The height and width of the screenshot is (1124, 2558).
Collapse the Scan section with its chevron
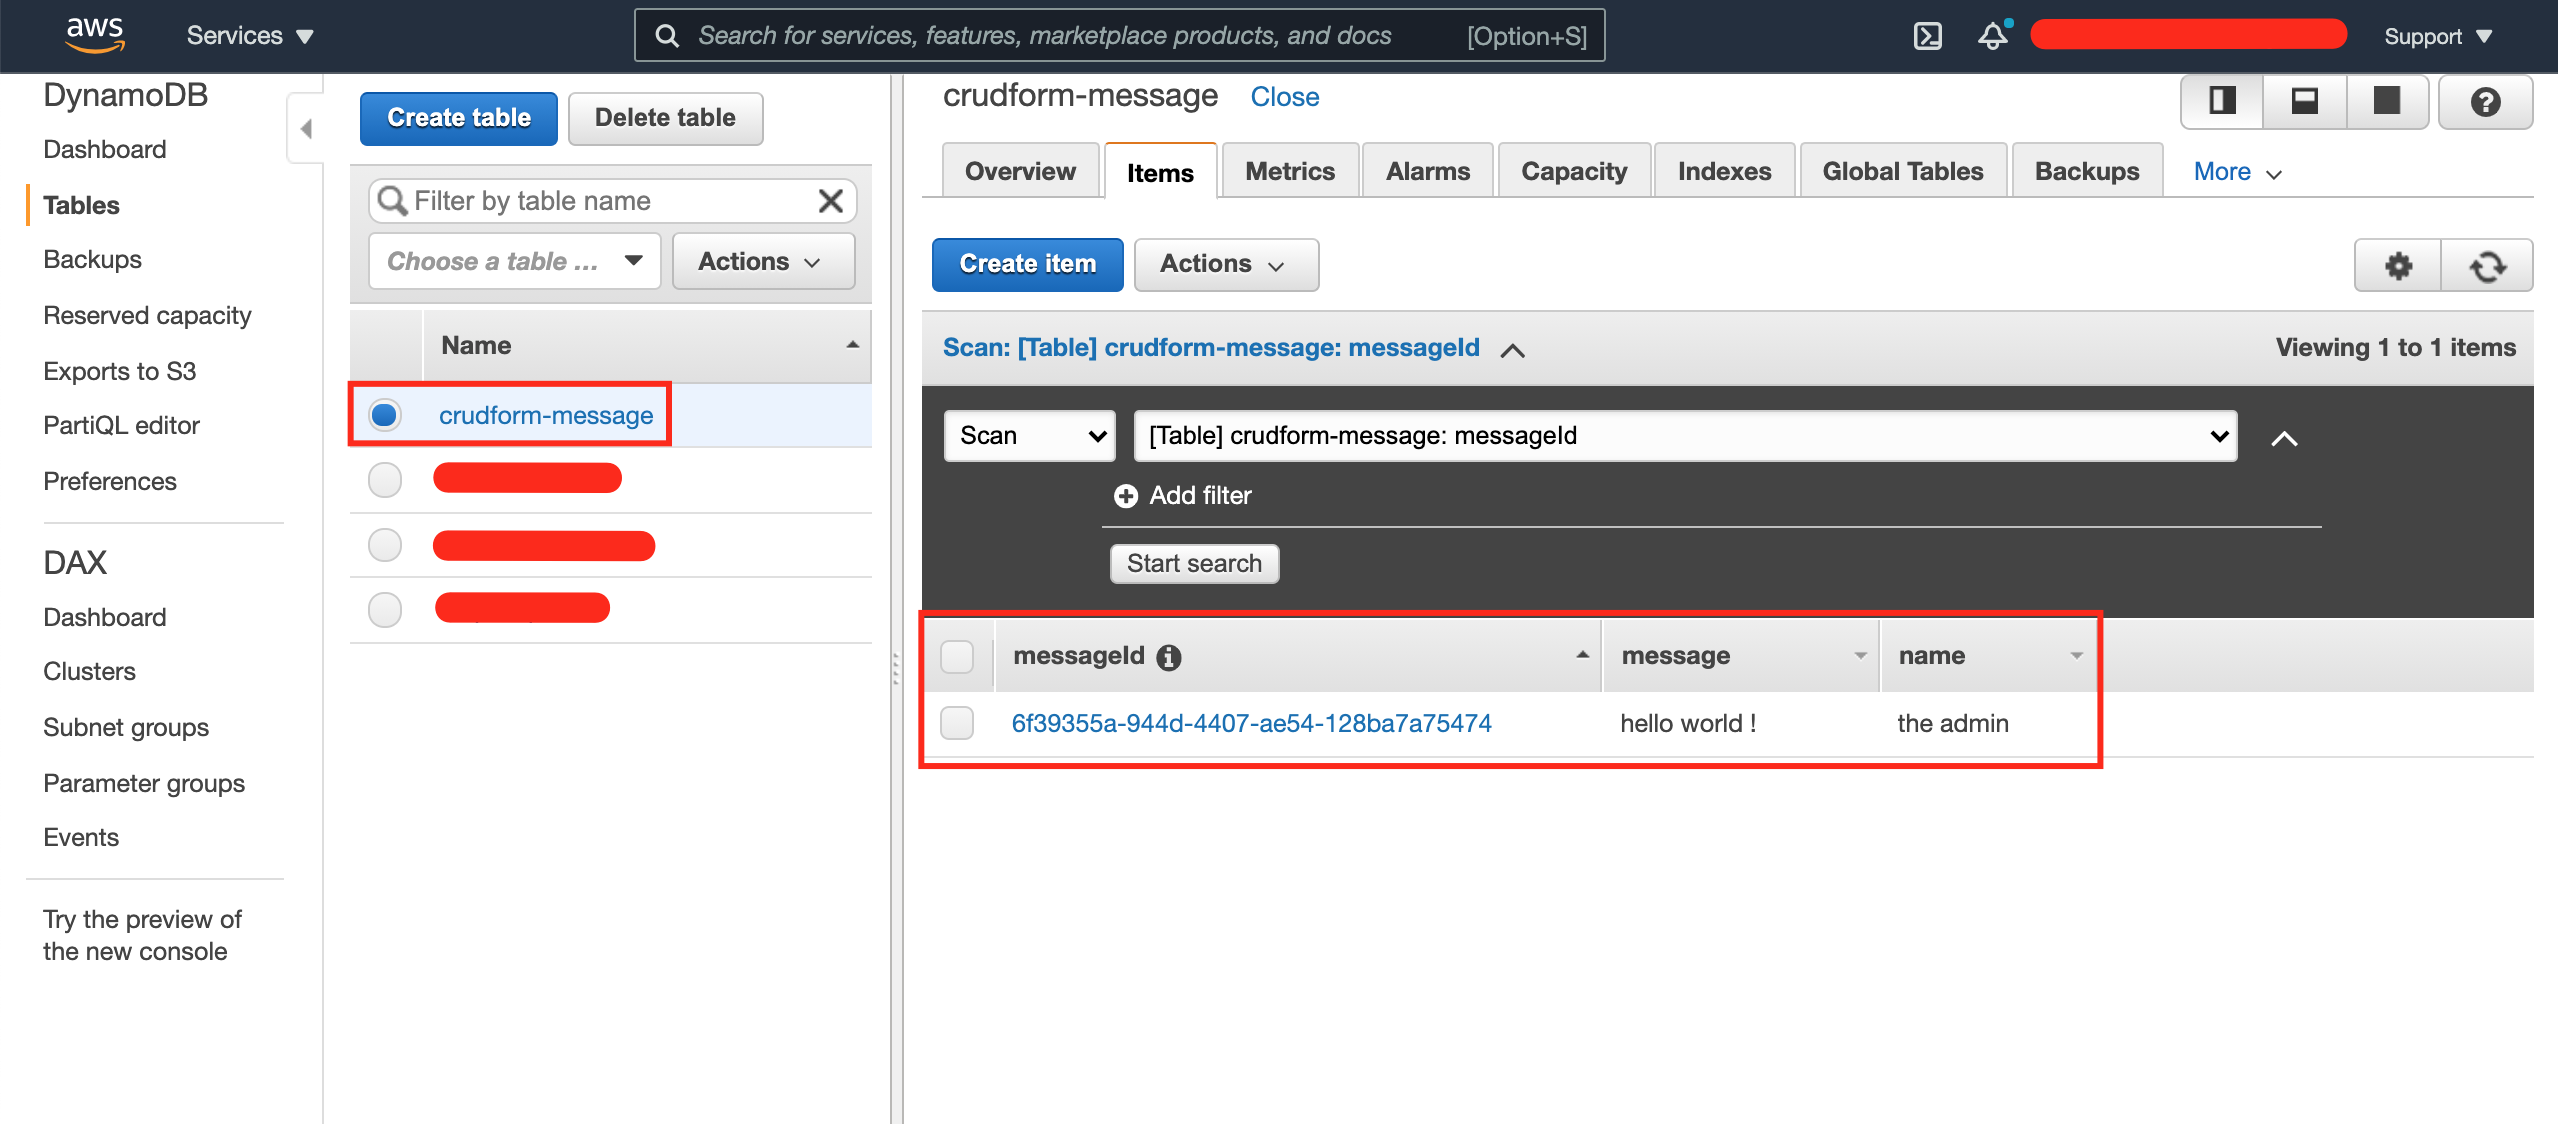[1514, 350]
